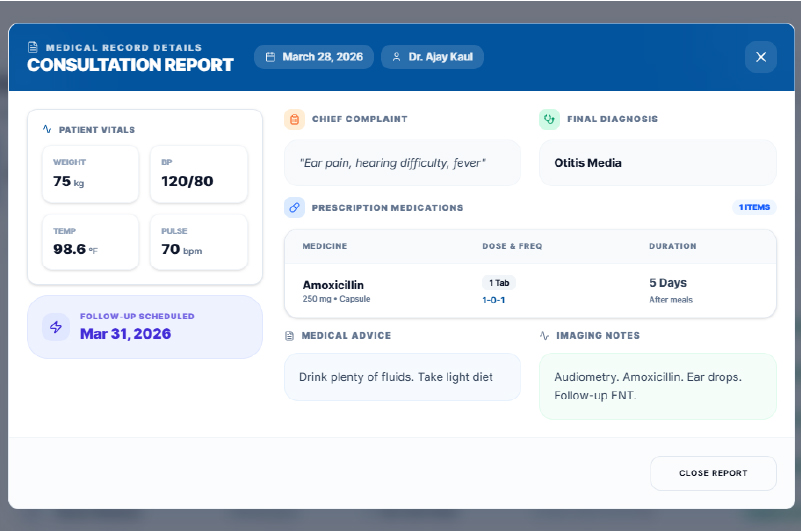Click the waveform icon beside Imaging Notes
This screenshot has width=801, height=531.
coord(544,336)
